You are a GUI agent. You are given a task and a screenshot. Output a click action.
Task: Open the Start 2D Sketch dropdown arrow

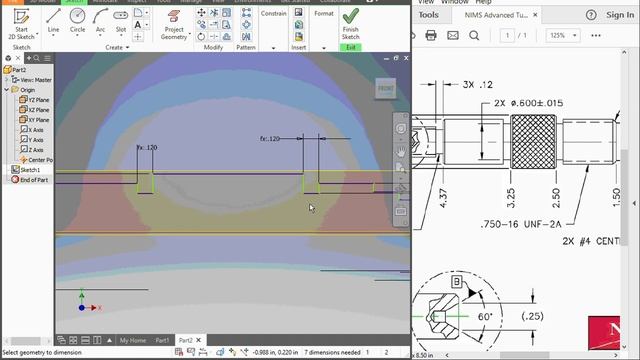pos(37,33)
